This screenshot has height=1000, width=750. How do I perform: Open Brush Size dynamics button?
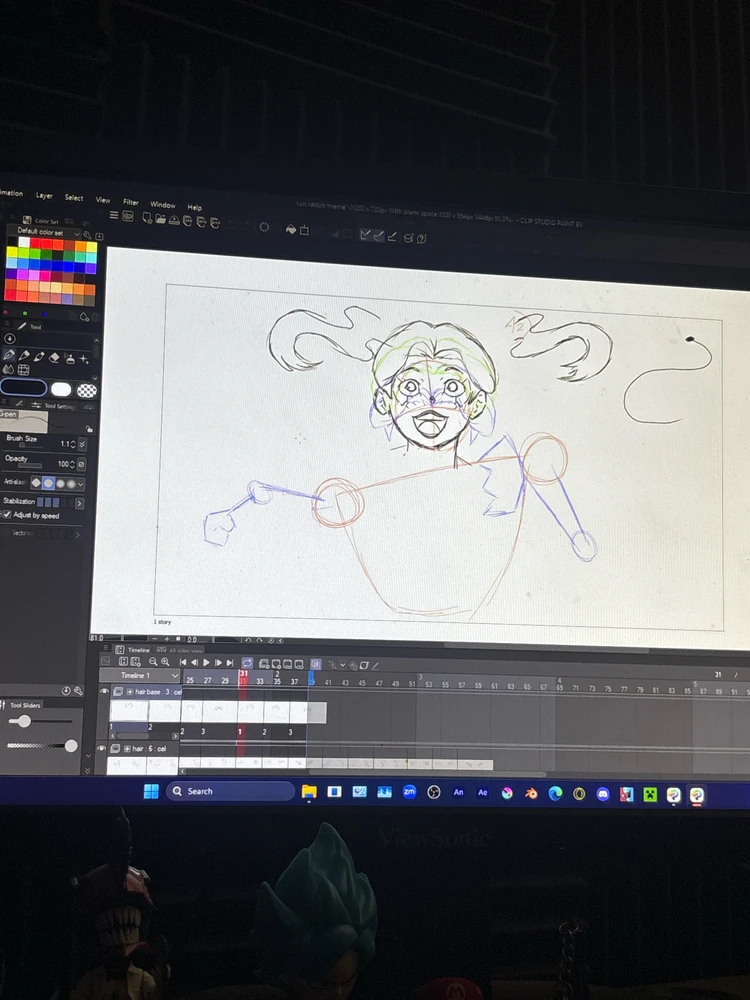[x=82, y=444]
